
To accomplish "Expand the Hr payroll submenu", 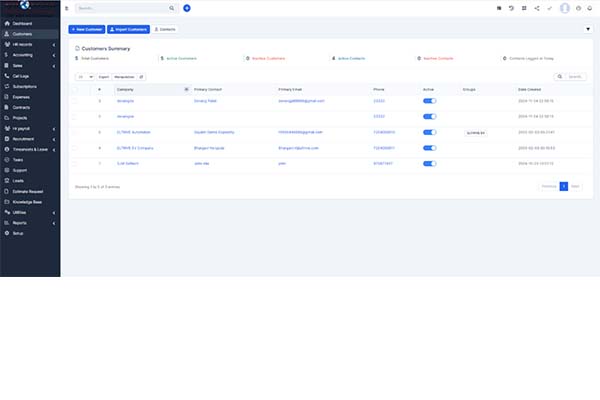I will [x=54, y=129].
